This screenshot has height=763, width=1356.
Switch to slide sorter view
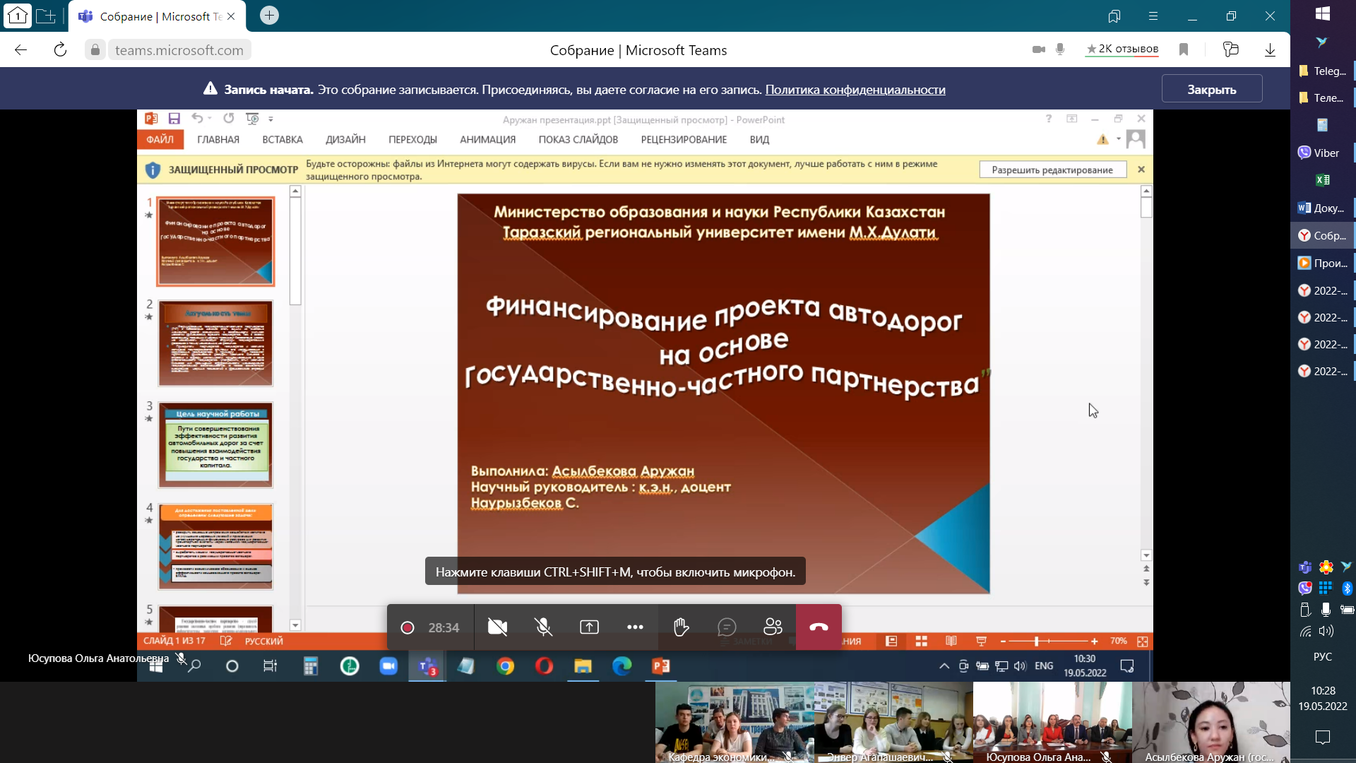(921, 641)
